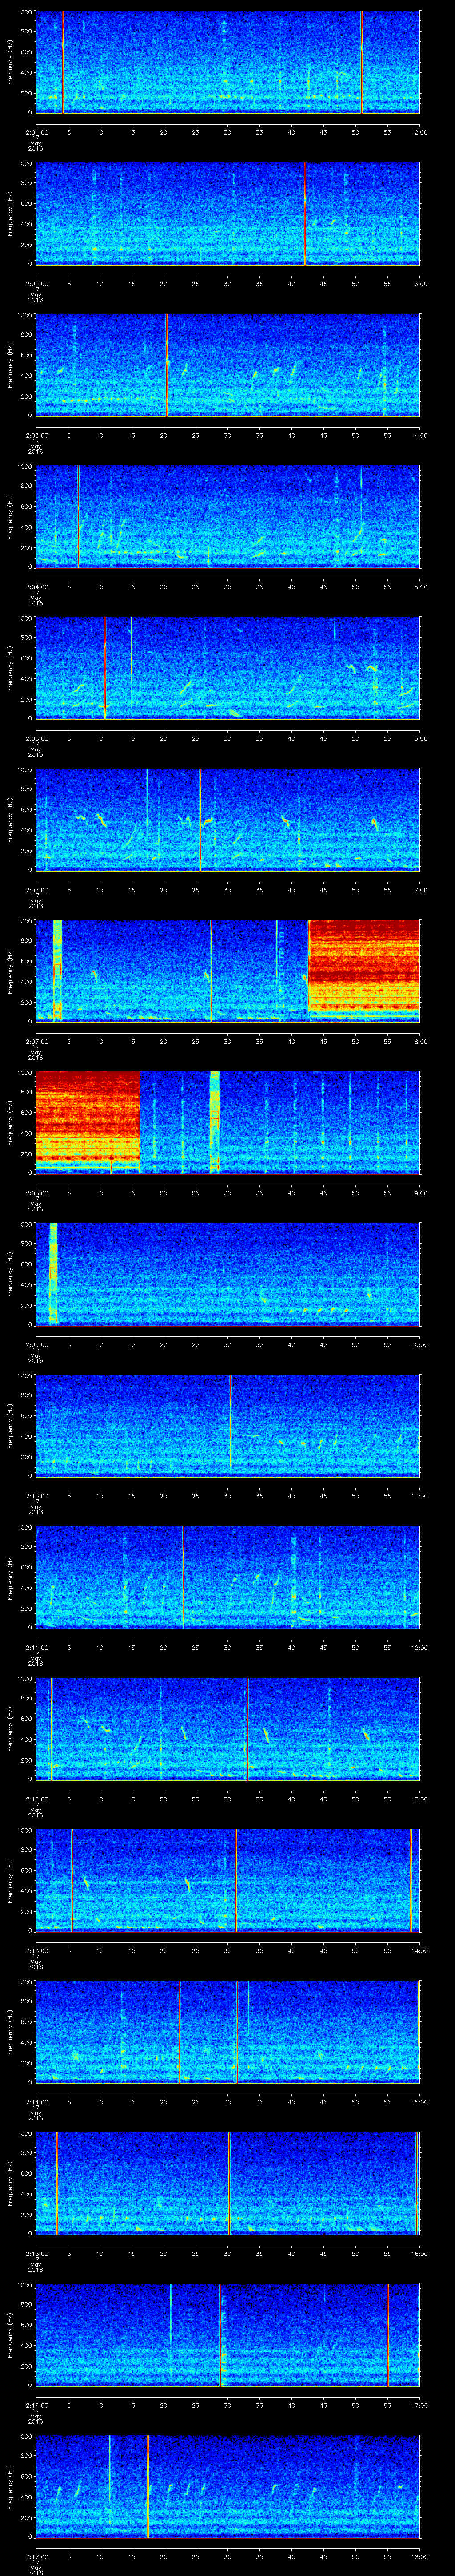View the spectrogram panel starting at 2:15:00

(227, 2183)
